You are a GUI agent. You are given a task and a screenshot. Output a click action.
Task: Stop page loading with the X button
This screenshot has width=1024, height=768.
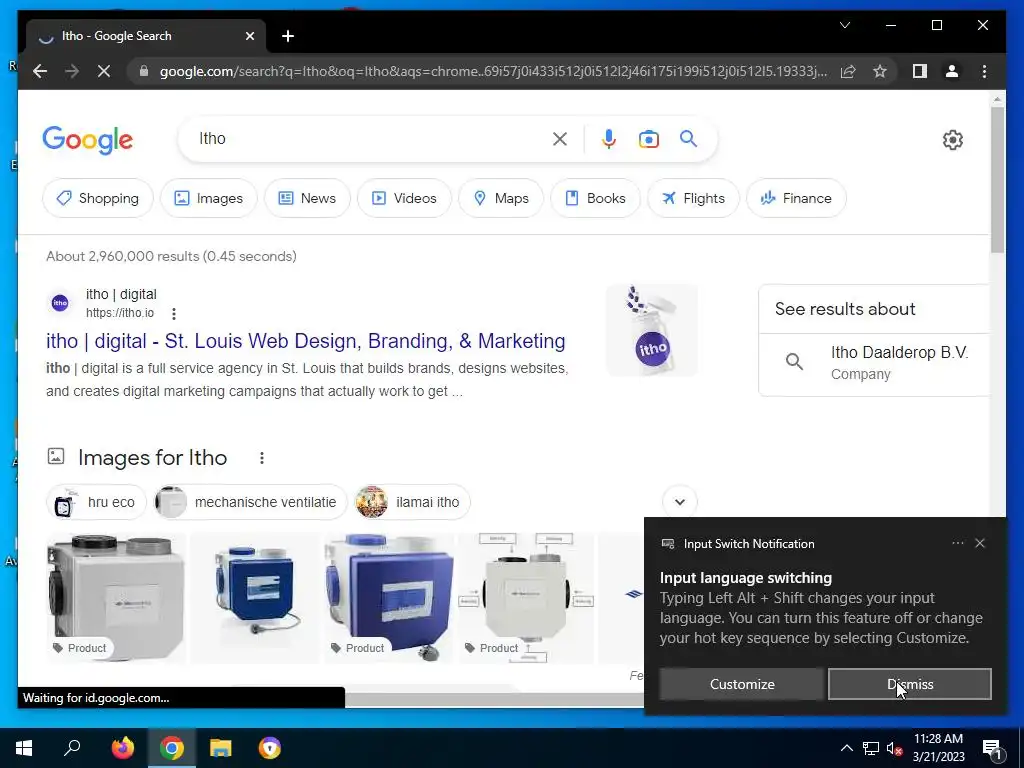[x=104, y=71]
